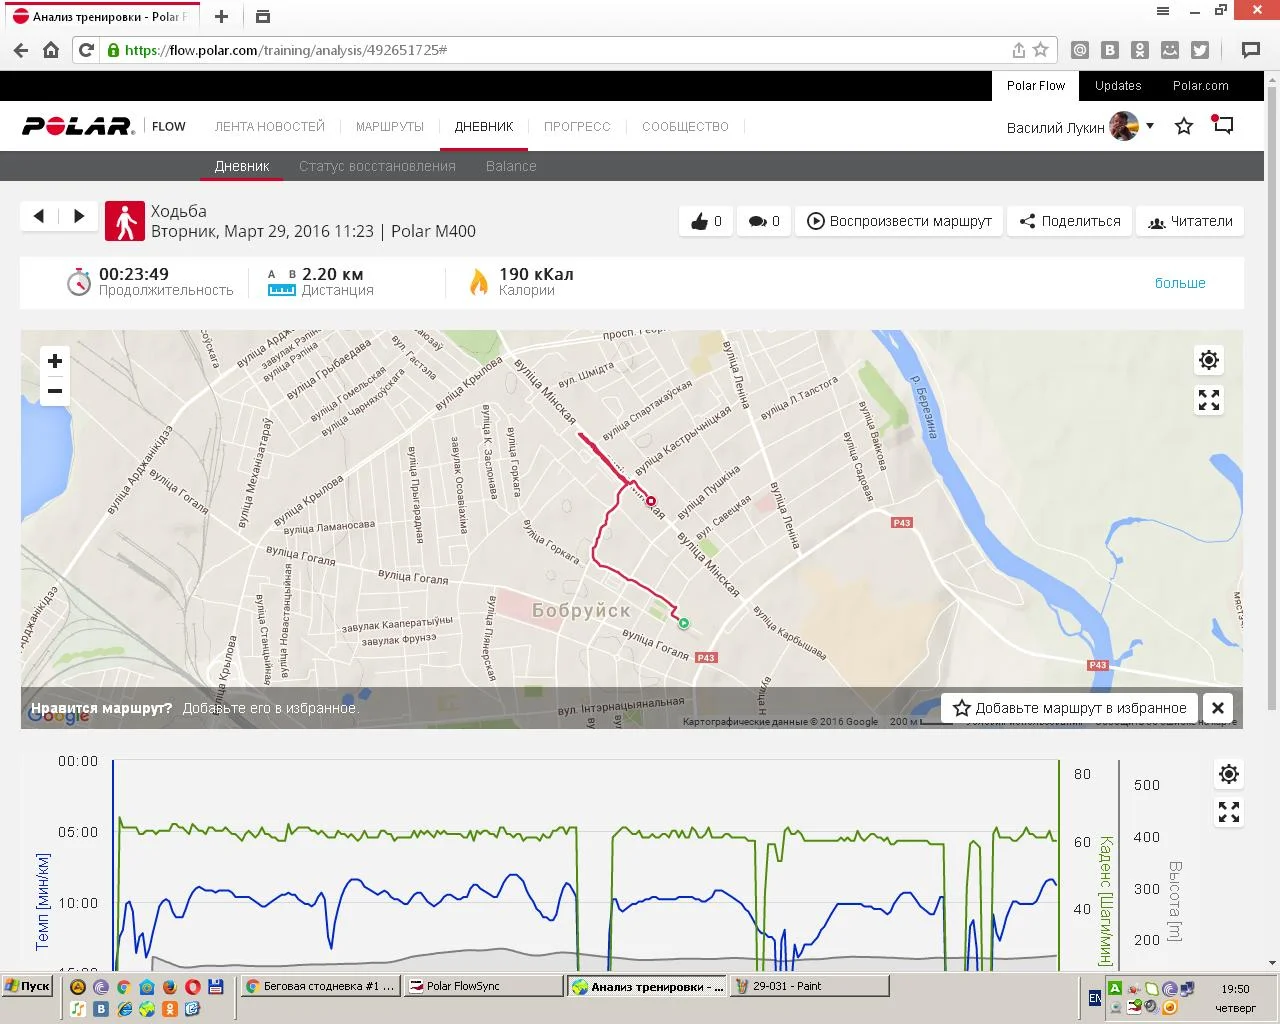1280x1024 pixels.
Task: Click the Поделиться button
Action: click(x=1070, y=221)
